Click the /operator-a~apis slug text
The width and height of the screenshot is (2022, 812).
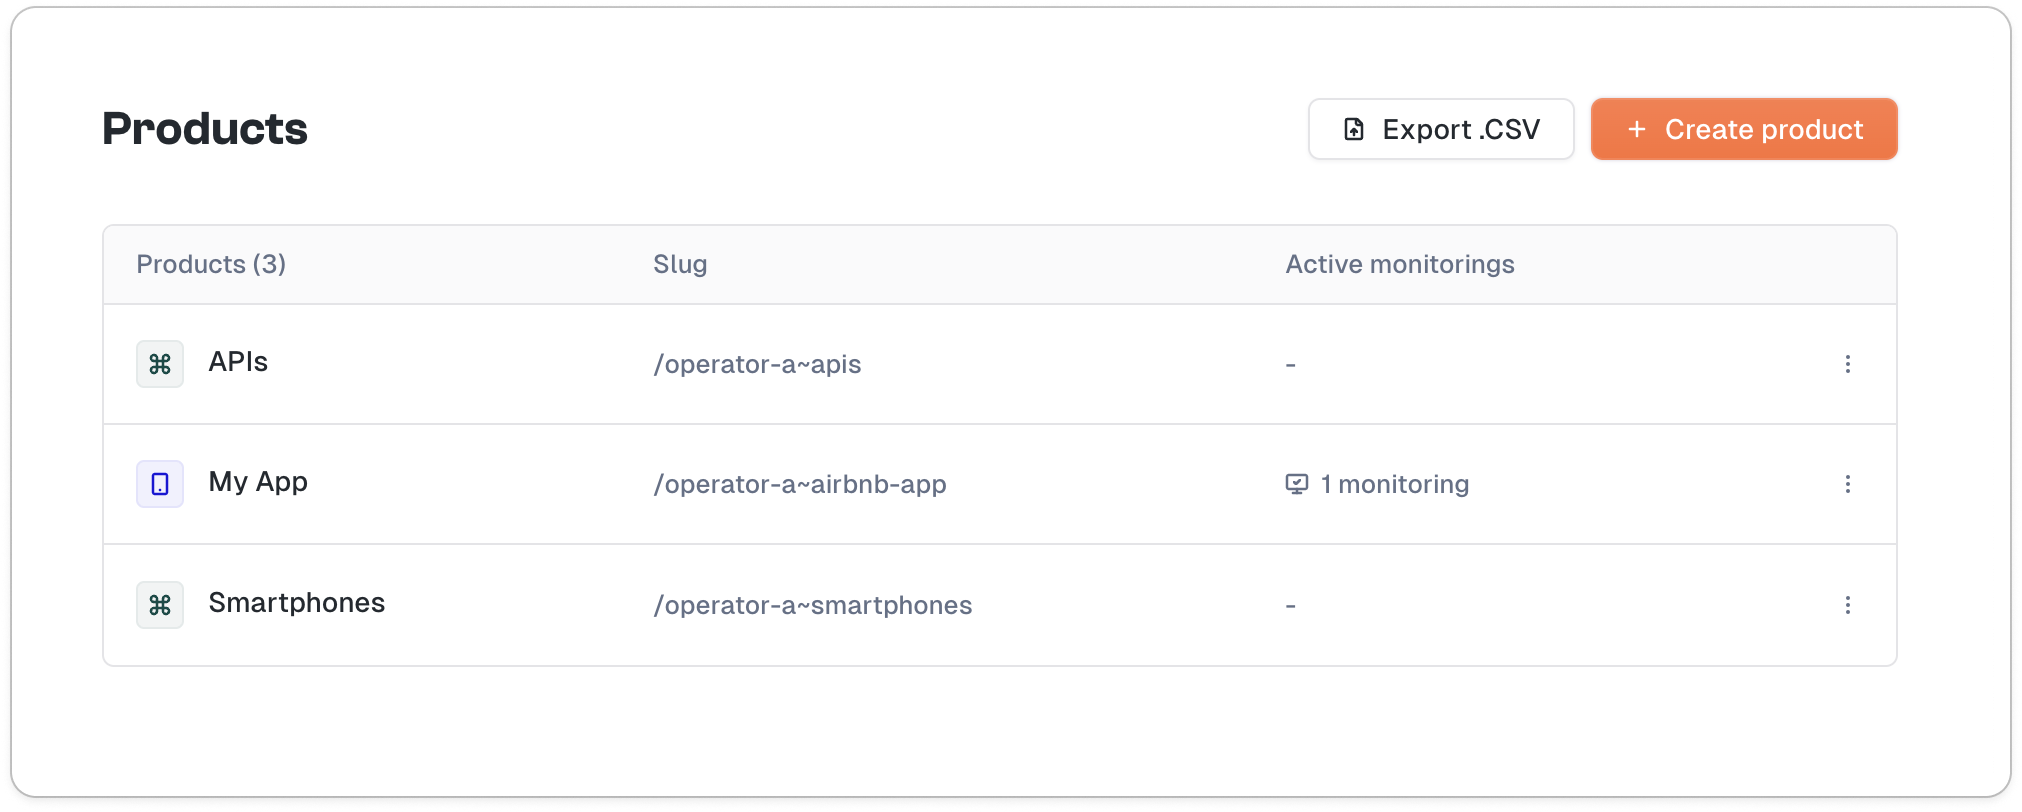coord(757,364)
